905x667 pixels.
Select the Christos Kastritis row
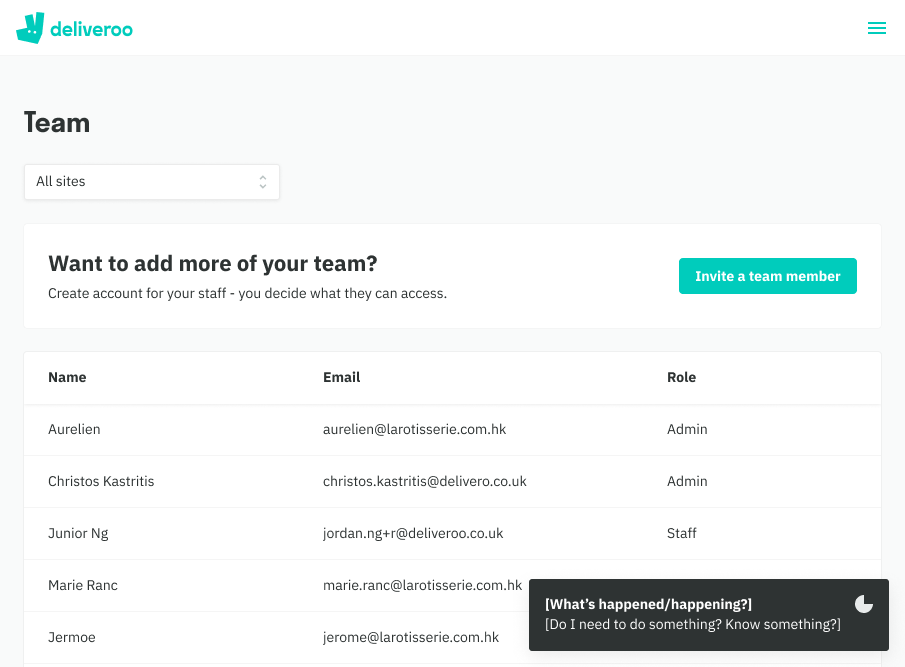[x=452, y=482]
